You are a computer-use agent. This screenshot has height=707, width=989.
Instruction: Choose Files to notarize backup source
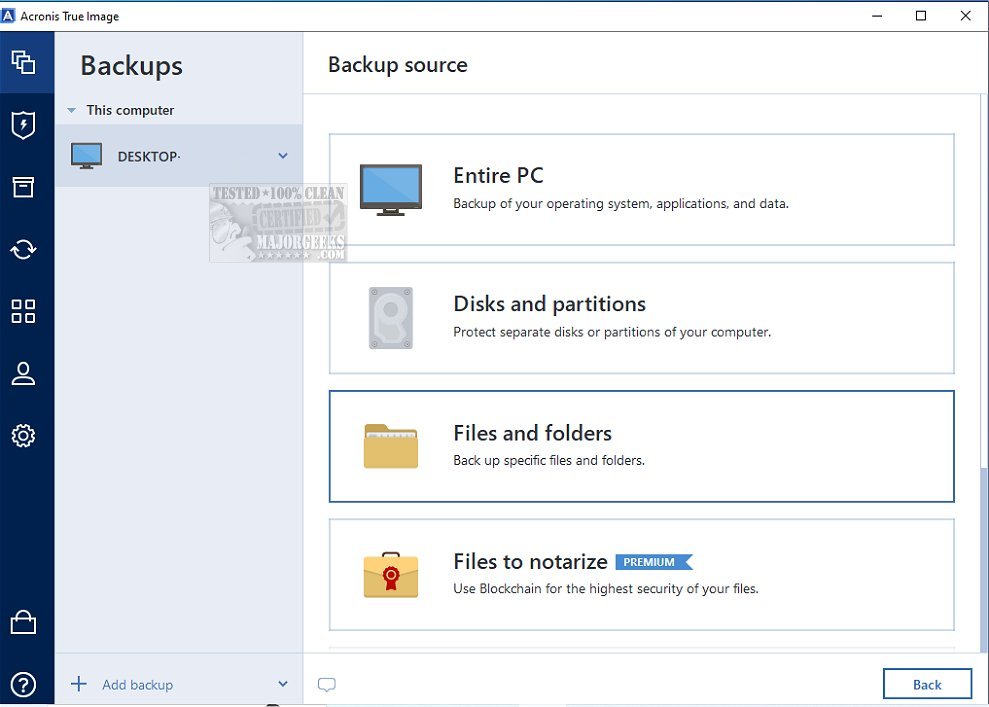641,575
